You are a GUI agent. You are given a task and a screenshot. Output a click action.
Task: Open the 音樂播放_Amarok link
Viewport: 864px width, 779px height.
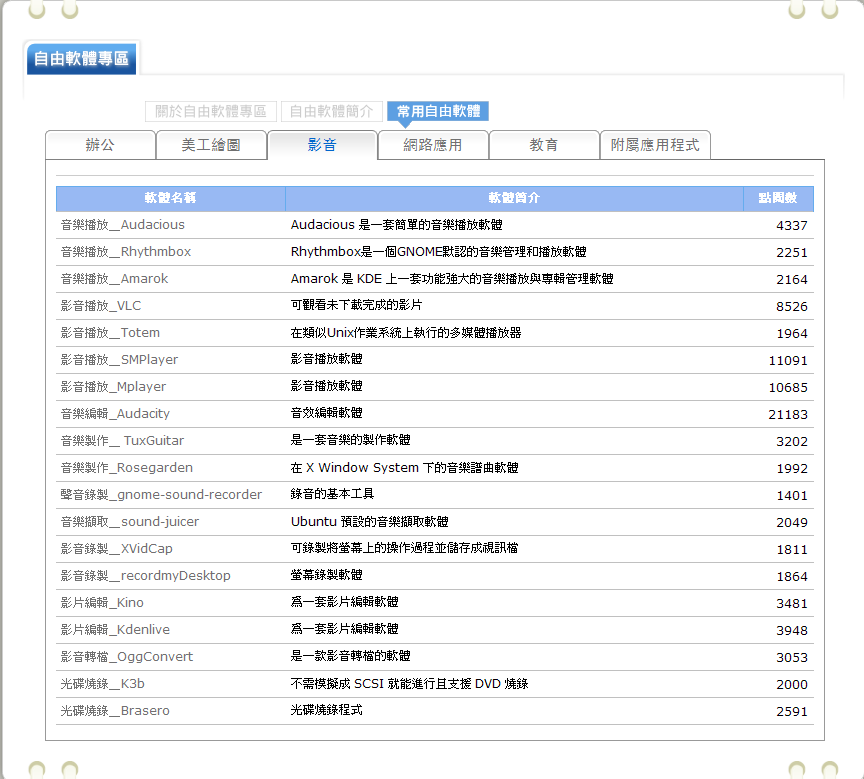[114, 279]
